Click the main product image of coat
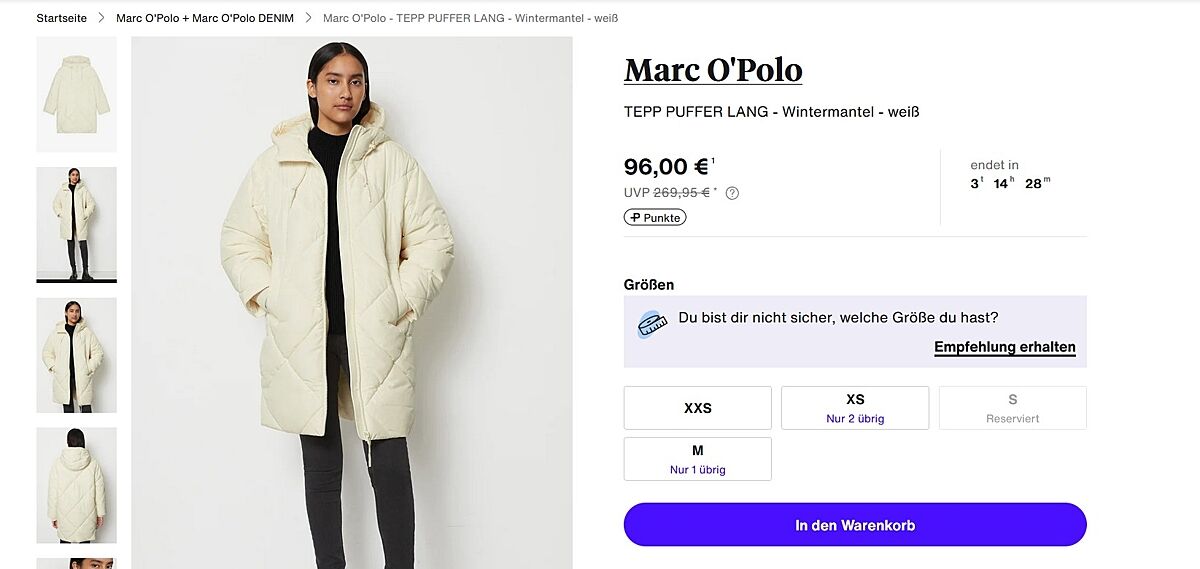The width and height of the screenshot is (1200, 569). pos(351,302)
